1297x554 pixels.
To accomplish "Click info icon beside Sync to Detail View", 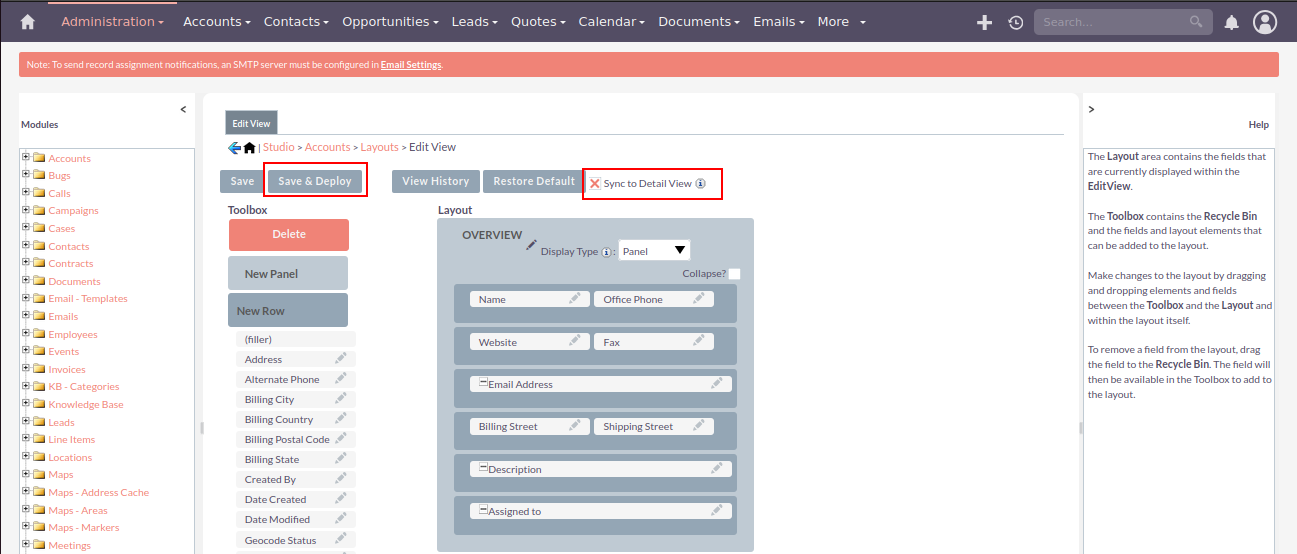I will 701,184.
